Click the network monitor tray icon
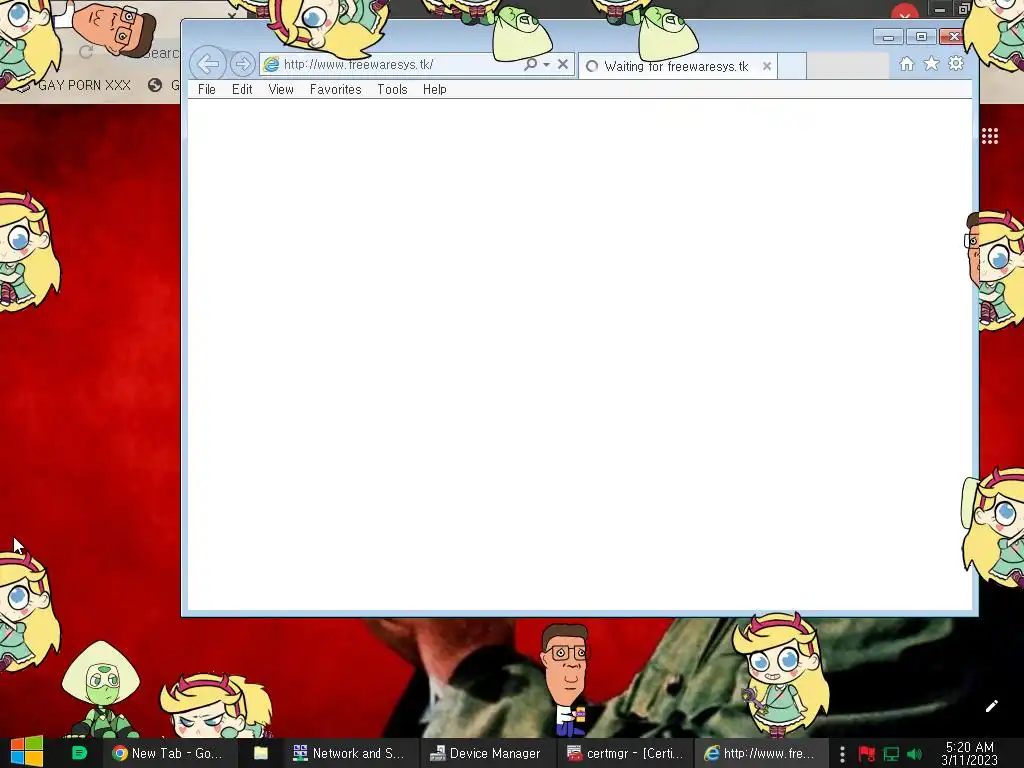 [891, 754]
